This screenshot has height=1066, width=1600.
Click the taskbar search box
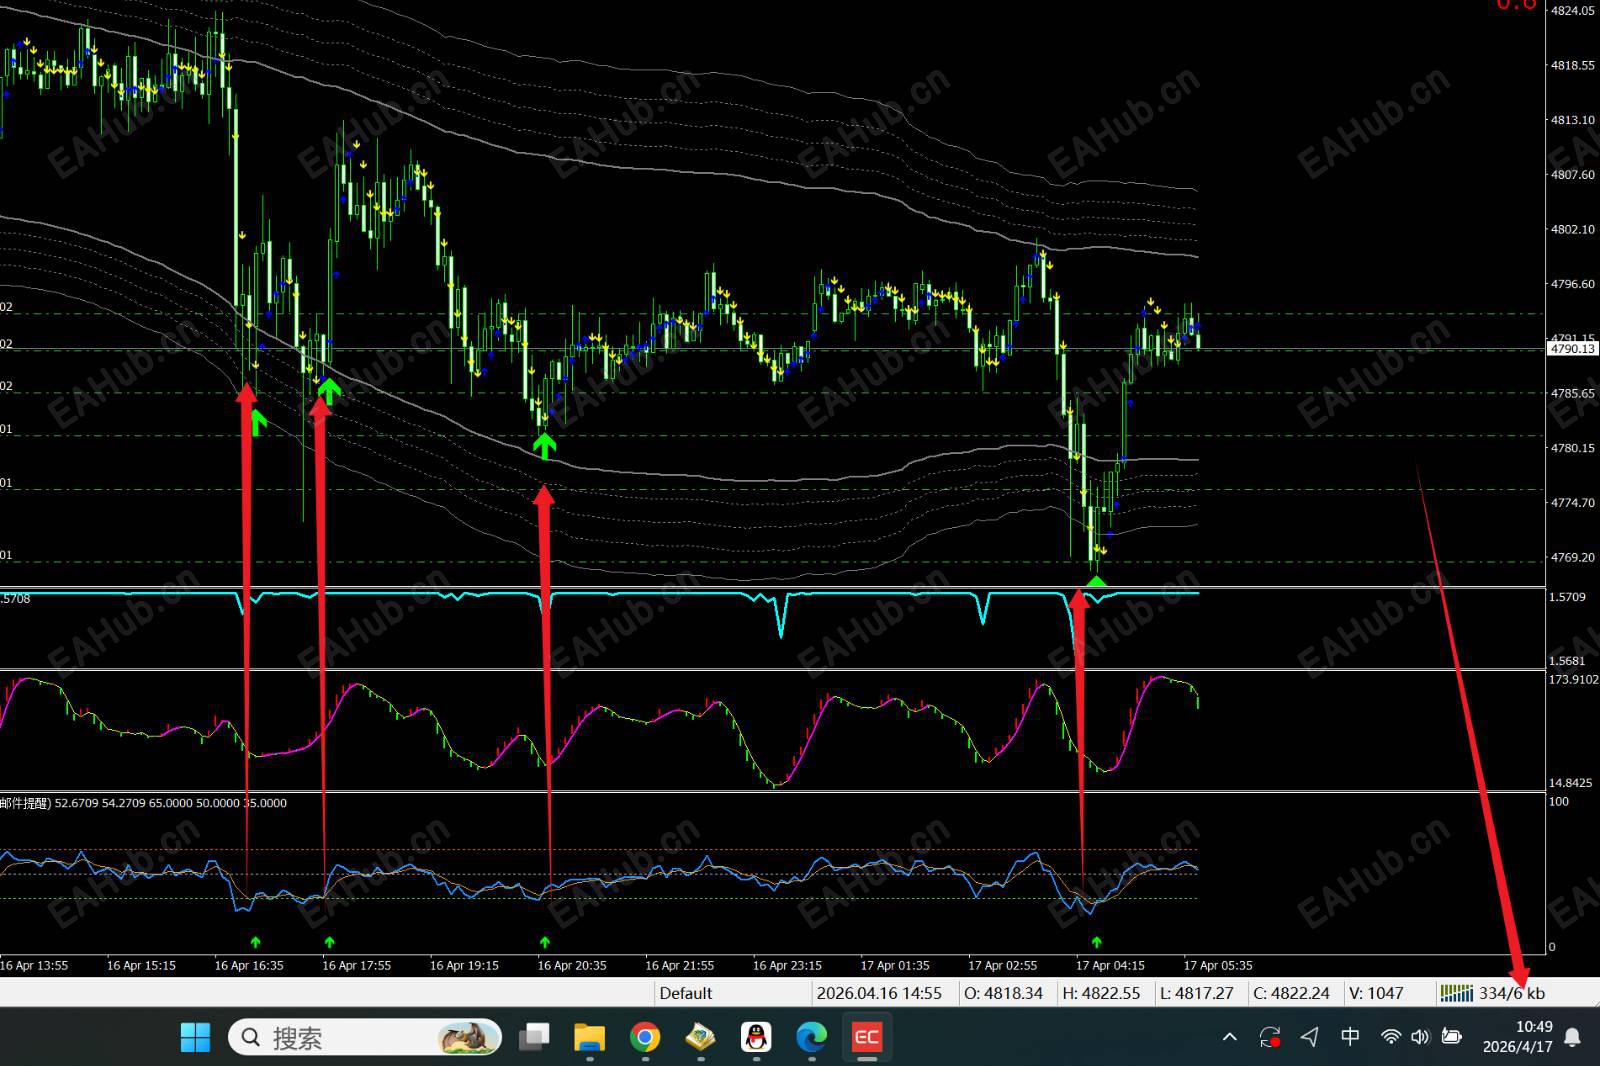click(365, 1037)
